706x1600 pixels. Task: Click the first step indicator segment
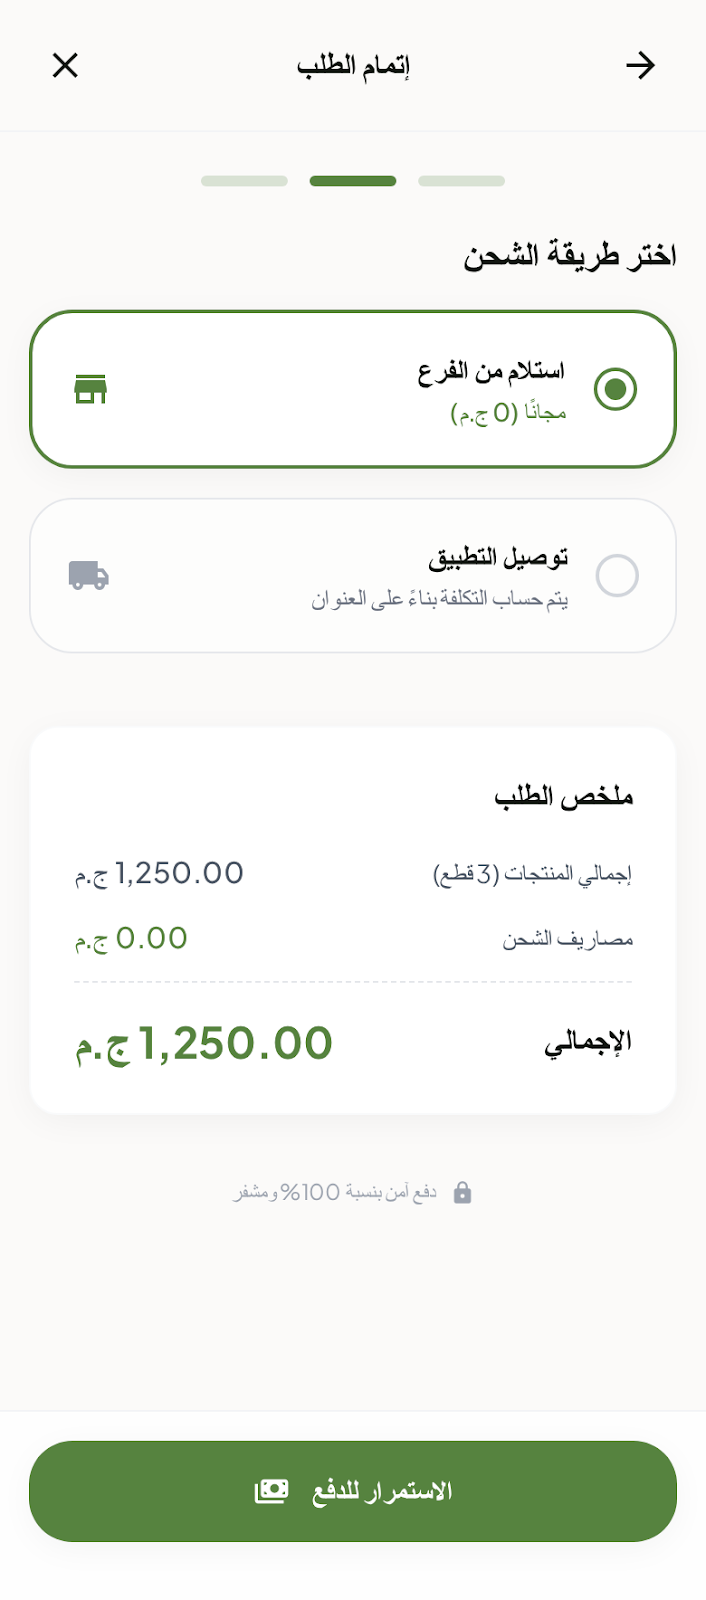point(244,180)
